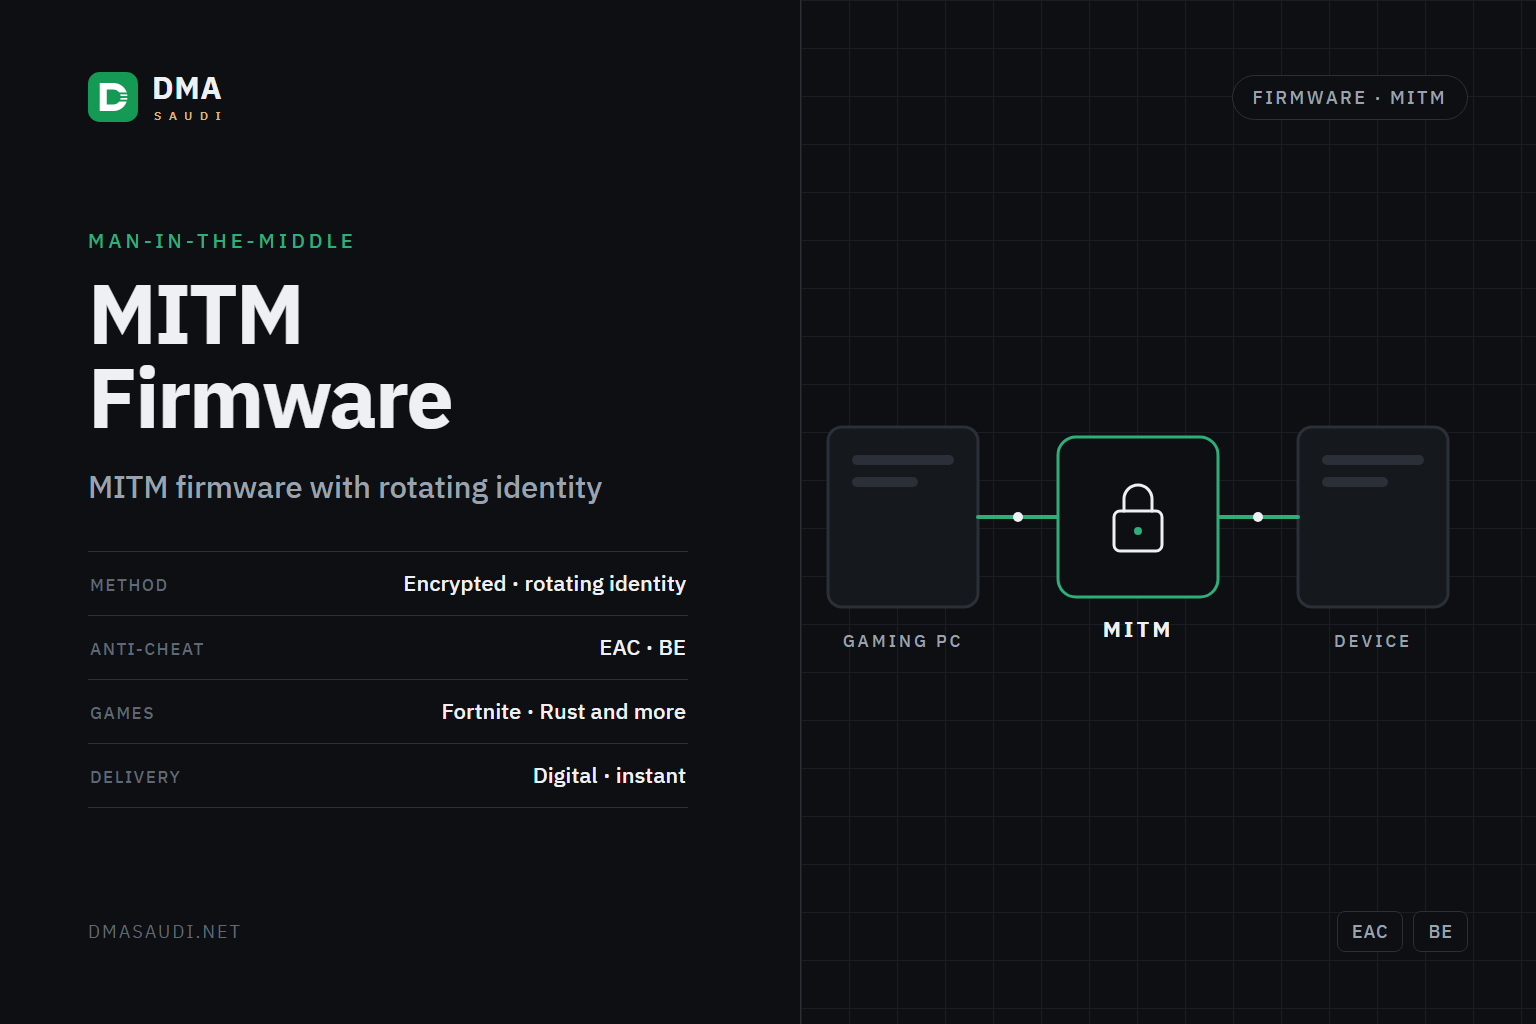Image resolution: width=1536 pixels, height=1024 pixels.
Task: Click the DELIVERY row label
Action: point(135,777)
